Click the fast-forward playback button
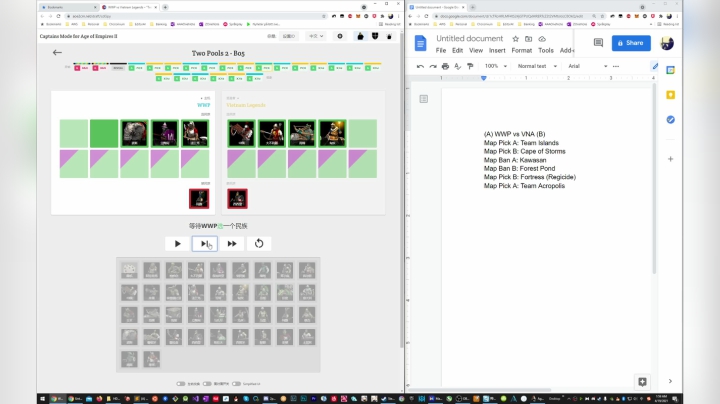 pyautogui.click(x=232, y=244)
